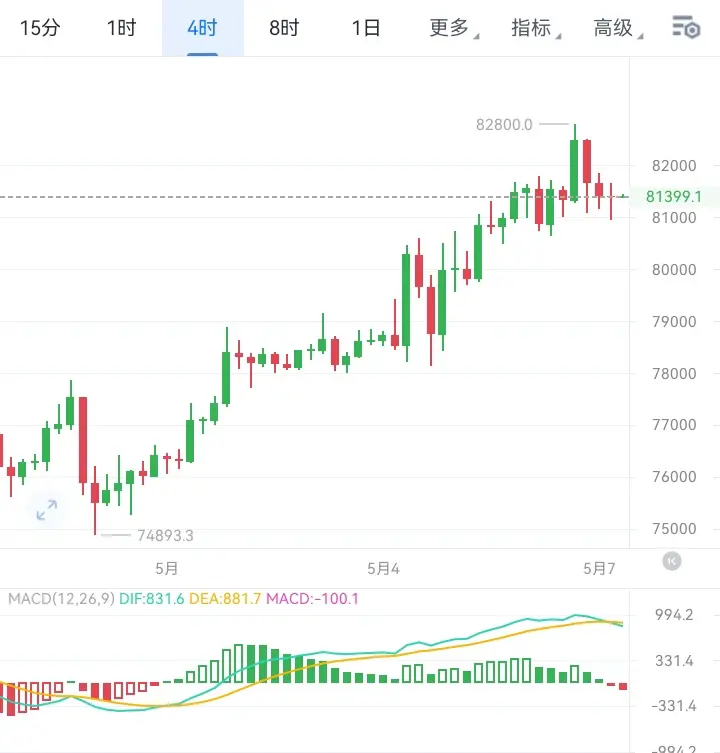Click the 994.2 MACD axis label
This screenshot has height=753, width=720.
coord(674,614)
